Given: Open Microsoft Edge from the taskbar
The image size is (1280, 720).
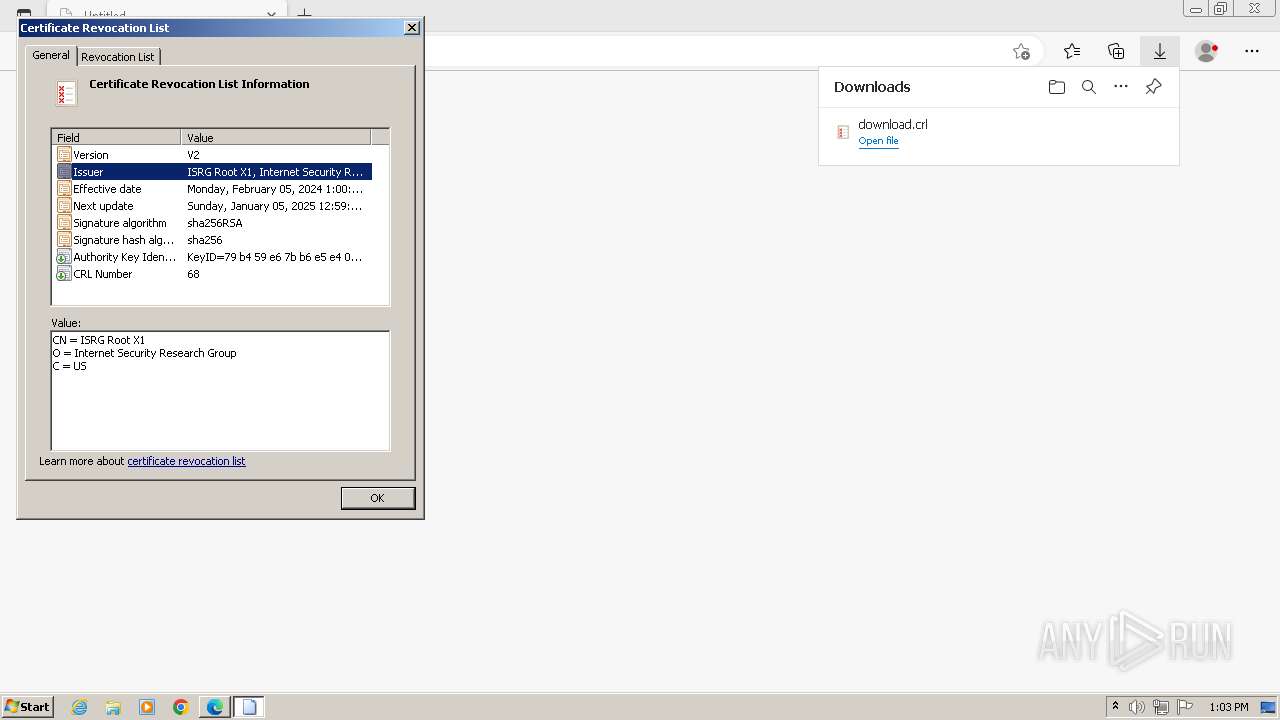Looking at the screenshot, I should point(215,707).
